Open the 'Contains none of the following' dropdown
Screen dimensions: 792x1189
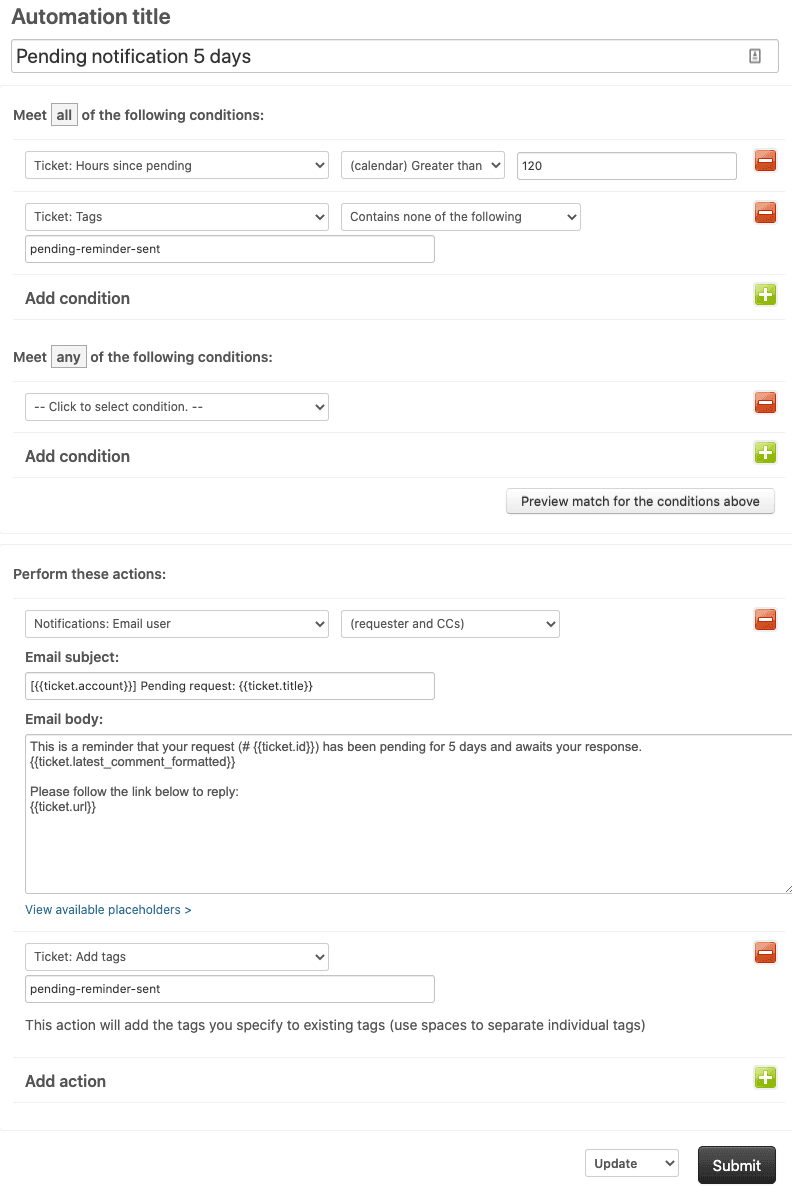pyautogui.click(x=460, y=216)
